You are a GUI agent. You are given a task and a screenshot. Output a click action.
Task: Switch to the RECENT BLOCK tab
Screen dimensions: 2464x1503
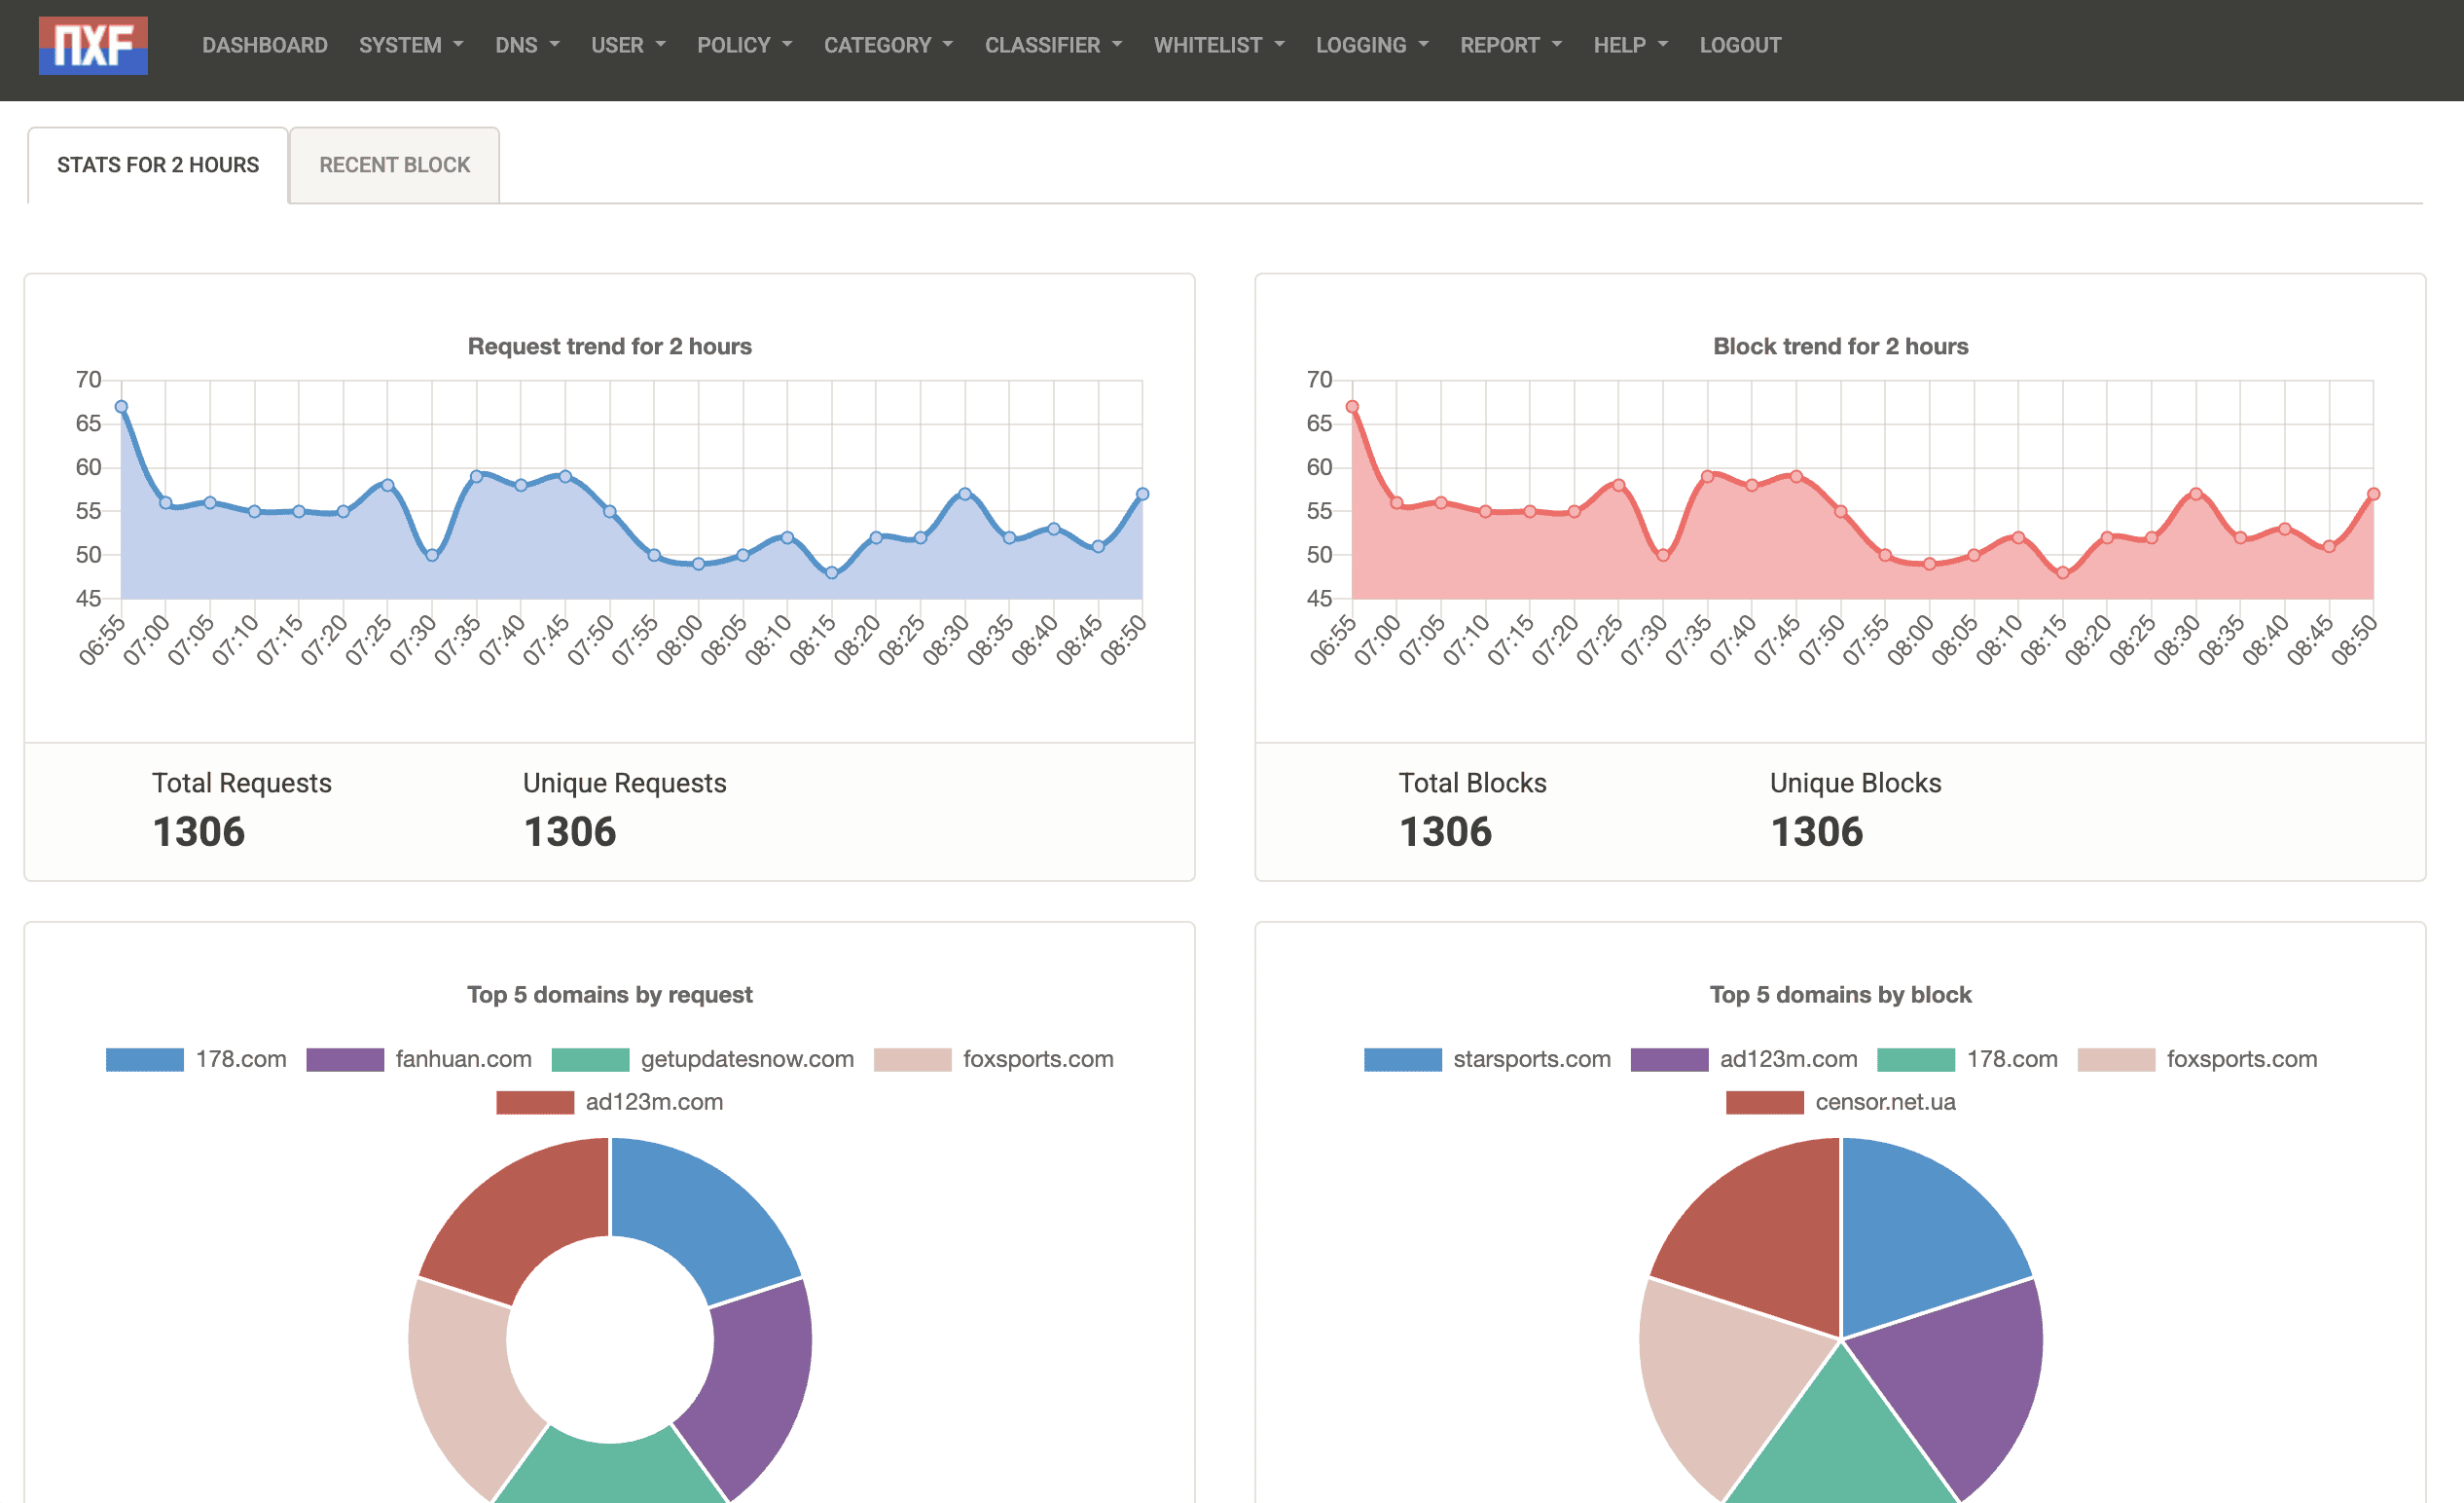394,165
